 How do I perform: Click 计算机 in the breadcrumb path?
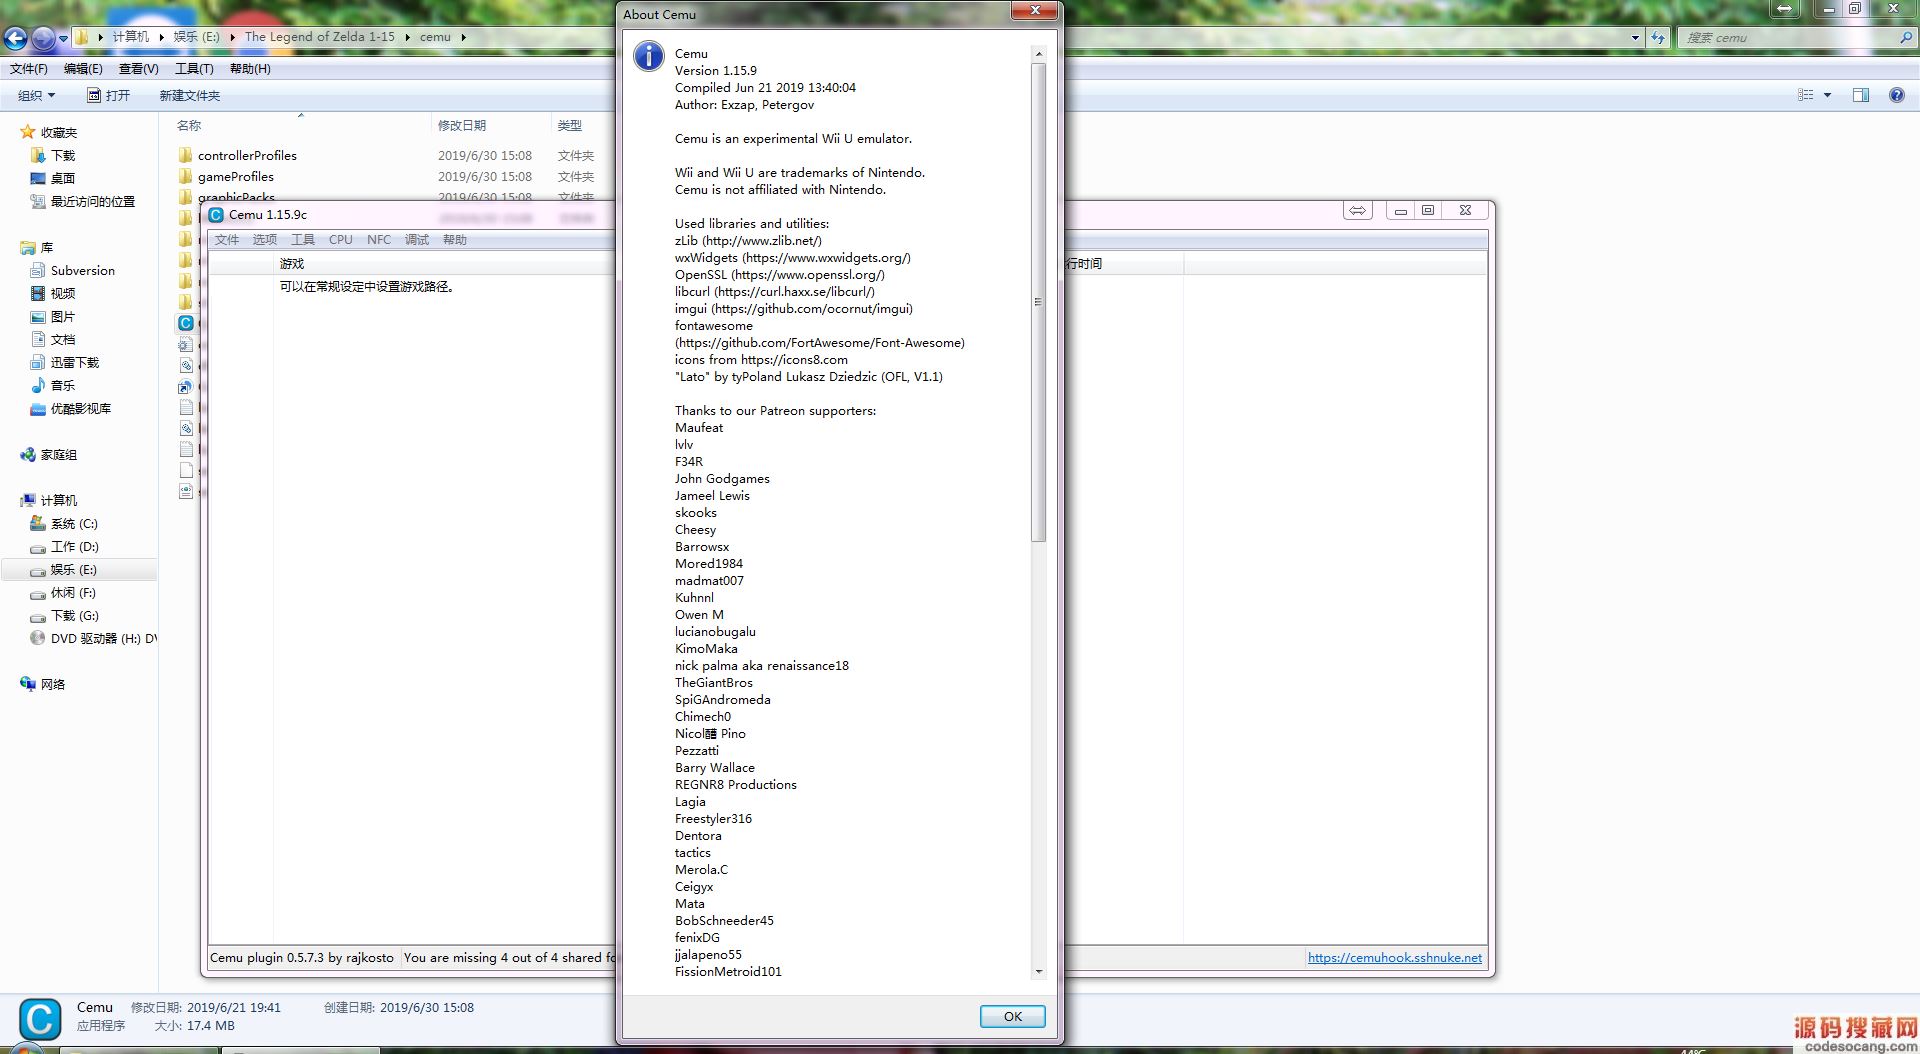pos(130,37)
